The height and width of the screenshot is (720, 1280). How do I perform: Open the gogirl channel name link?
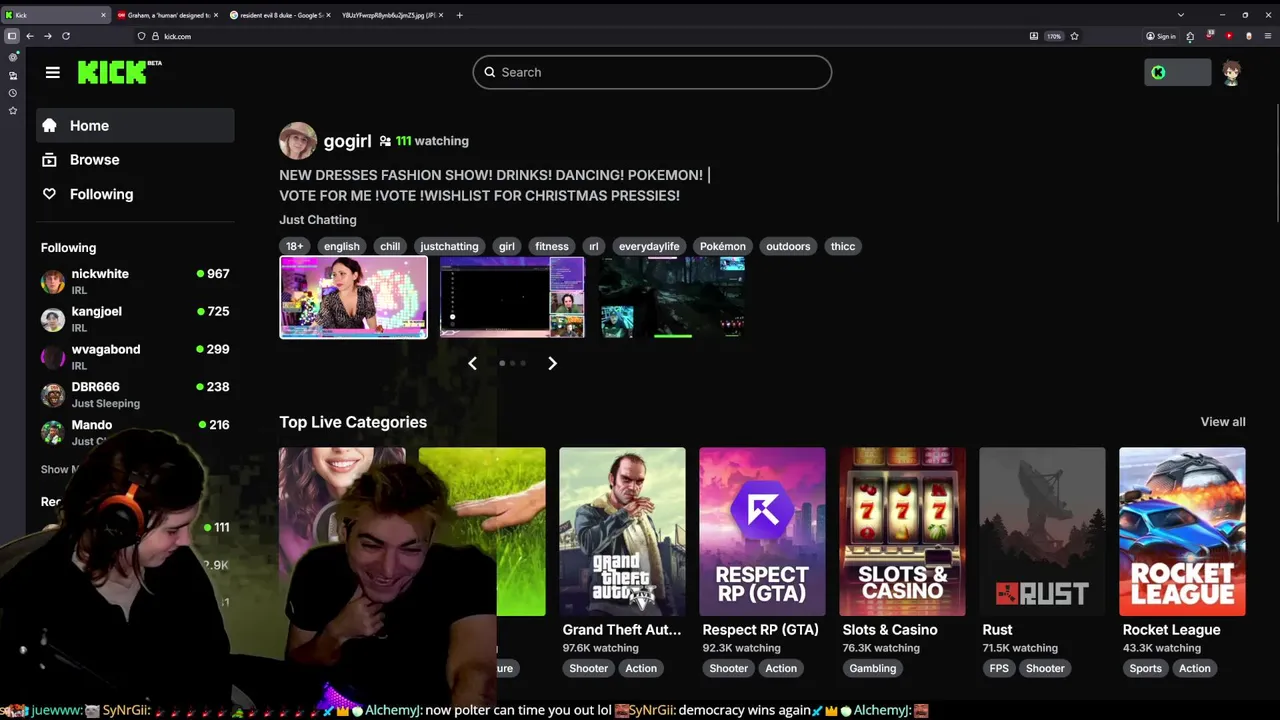pyautogui.click(x=347, y=141)
